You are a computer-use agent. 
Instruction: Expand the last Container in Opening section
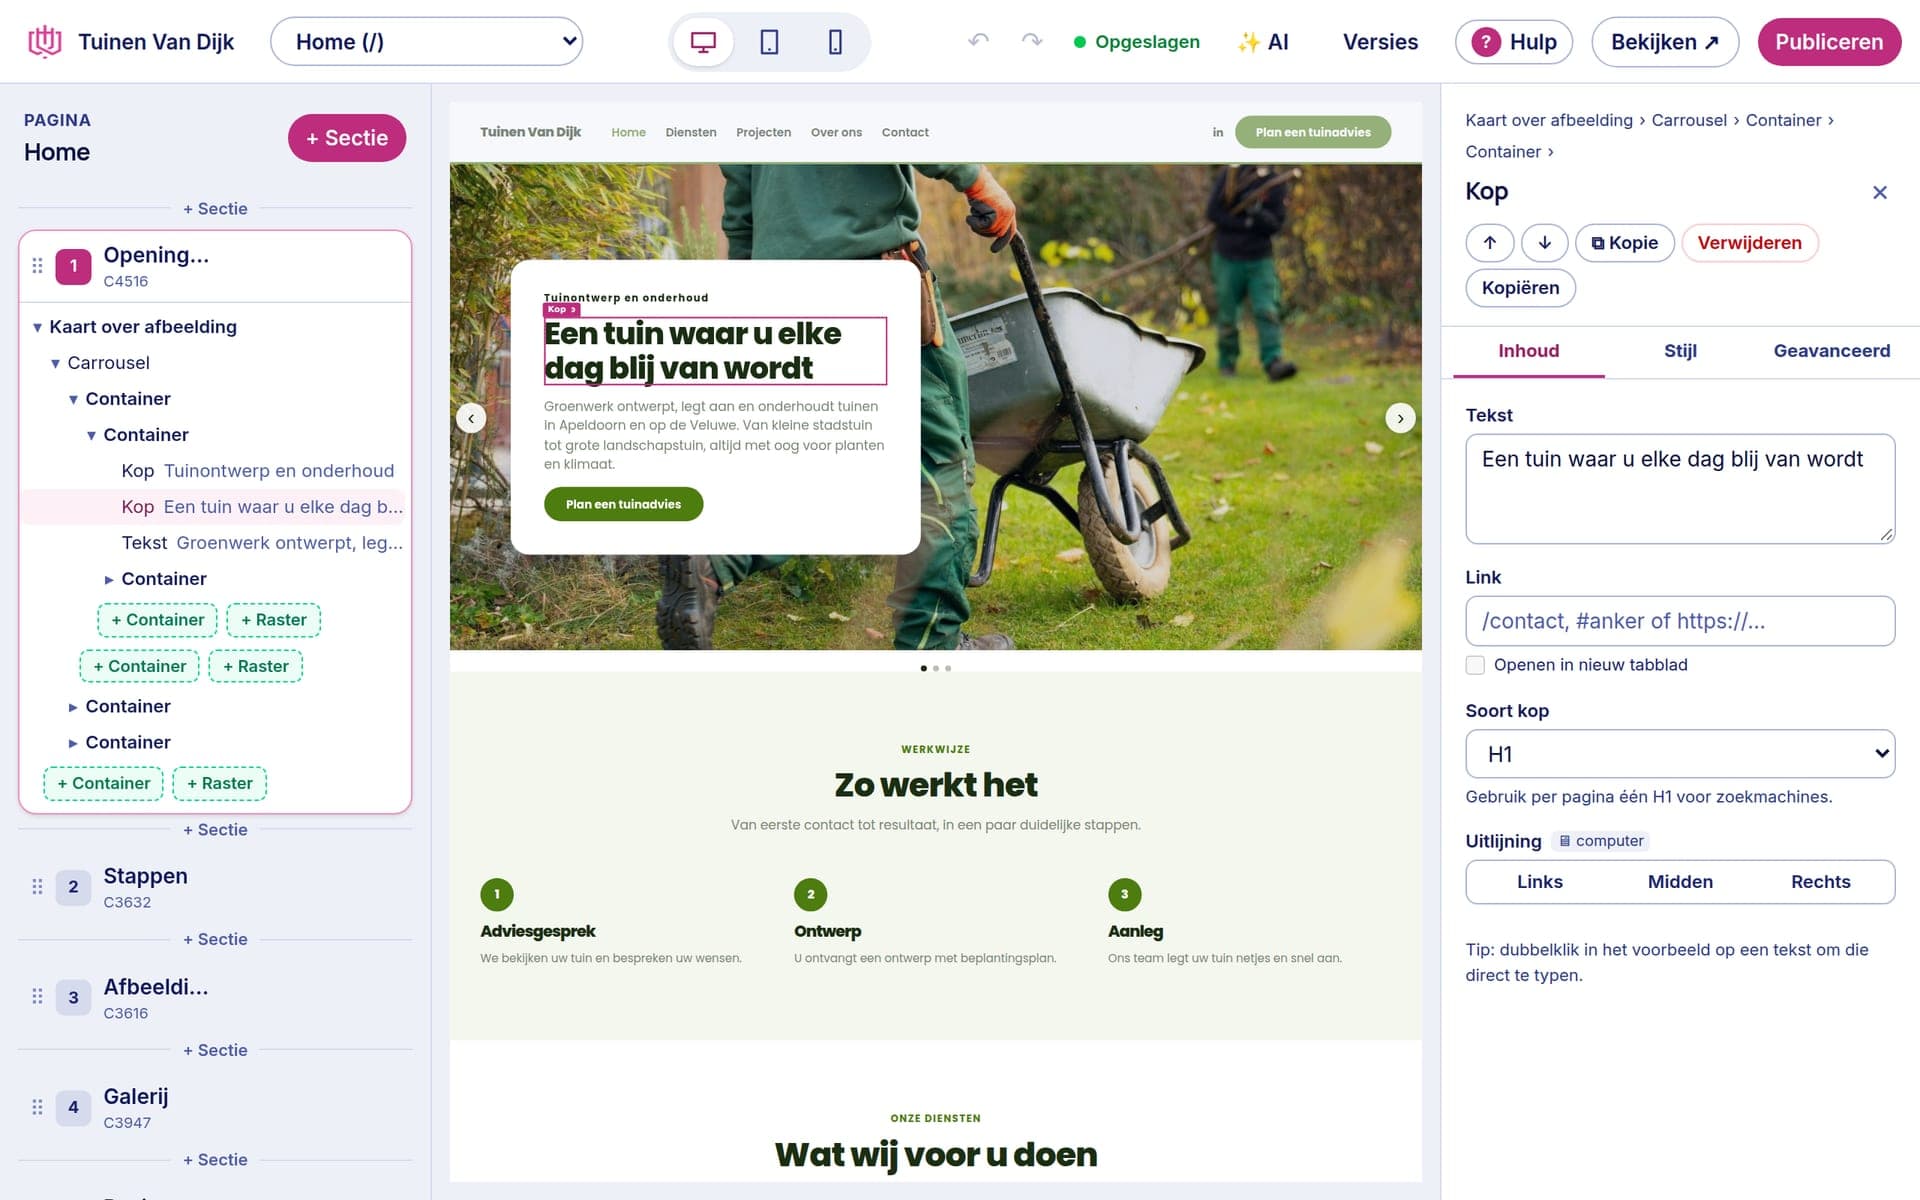click(73, 743)
